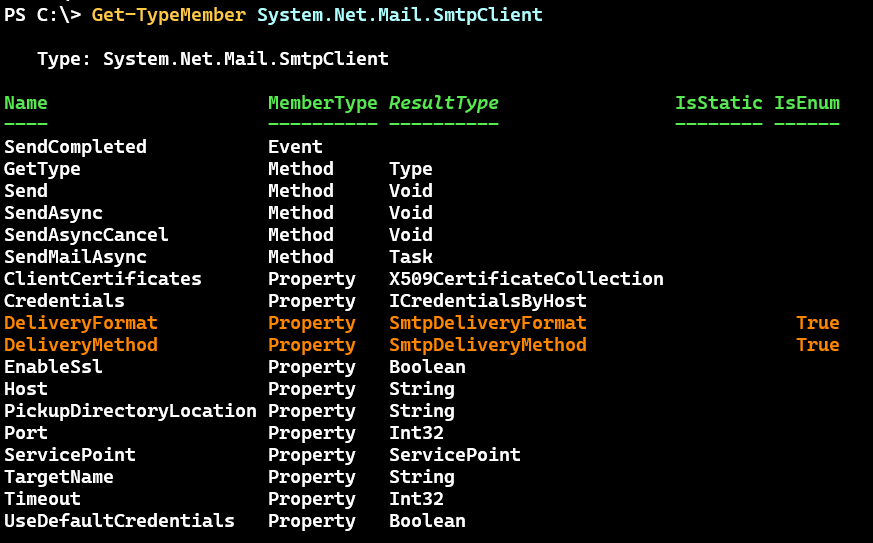Select the Send member name
The width and height of the screenshot is (873, 543).
pos(26,191)
